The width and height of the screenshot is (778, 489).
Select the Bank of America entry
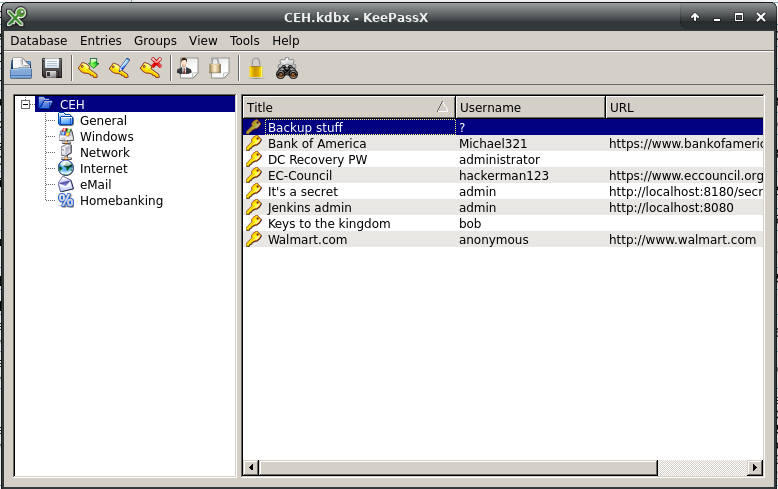point(316,143)
